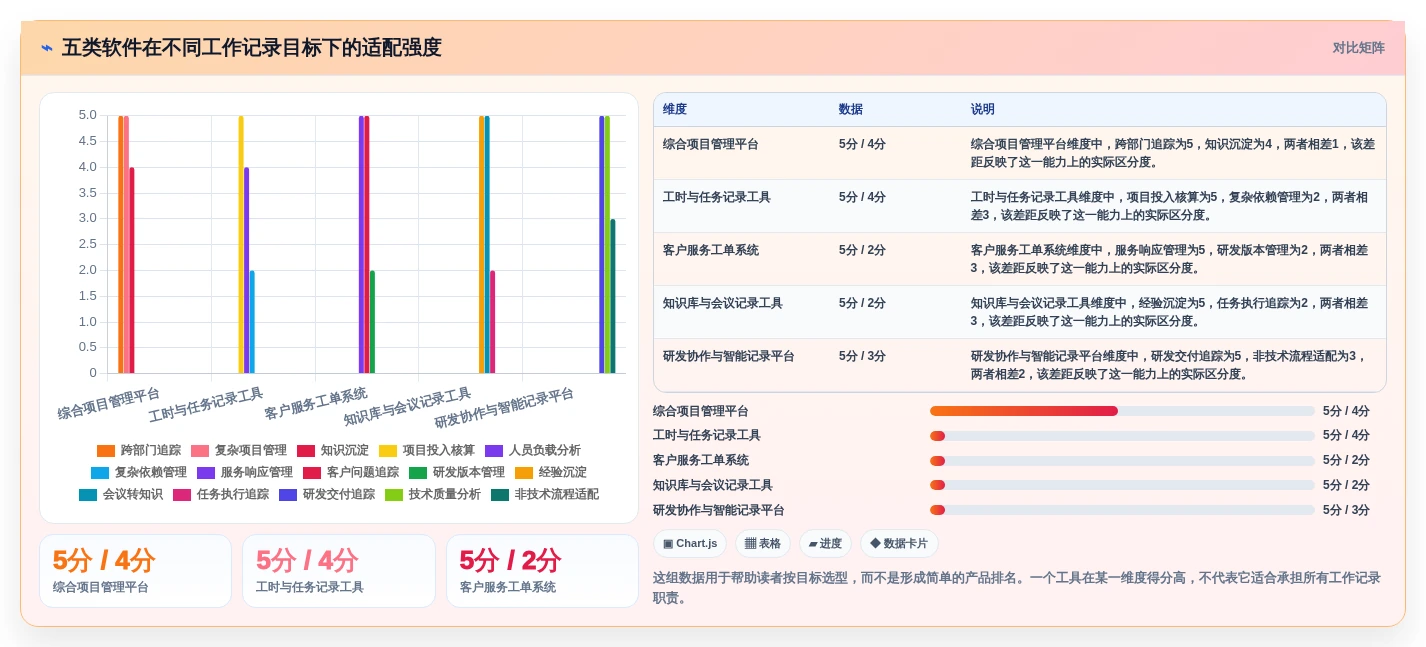Select the 客户服务工单系统 table row name

click(711, 250)
